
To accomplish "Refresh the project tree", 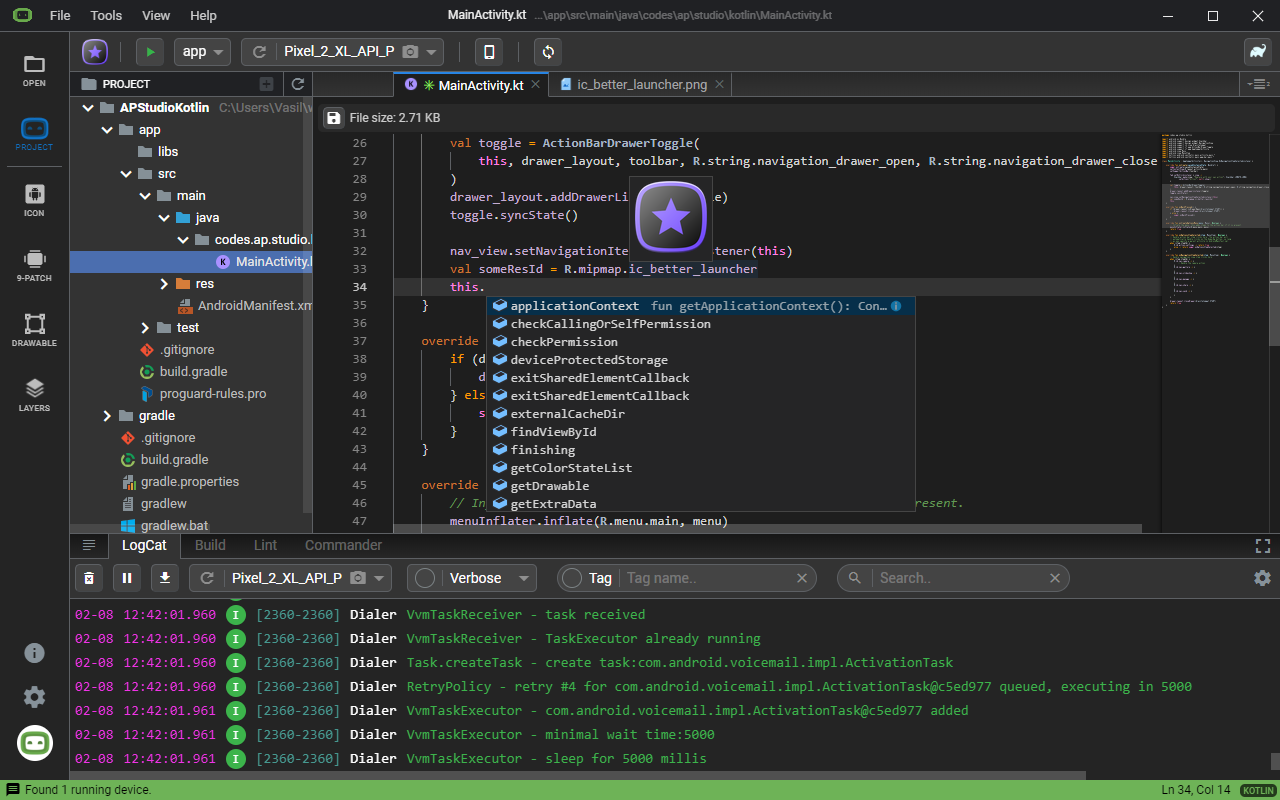I will [x=298, y=84].
